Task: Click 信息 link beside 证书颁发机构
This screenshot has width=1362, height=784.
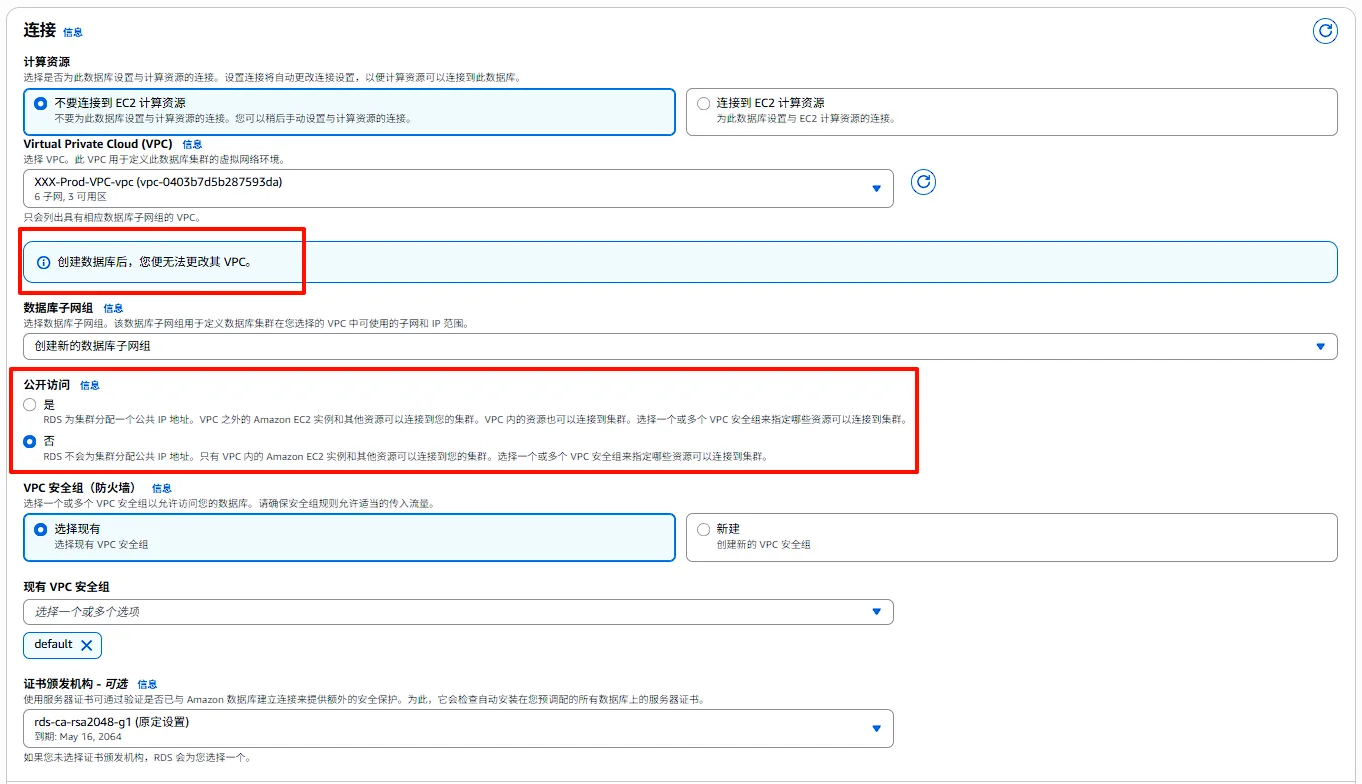Action: (x=147, y=684)
